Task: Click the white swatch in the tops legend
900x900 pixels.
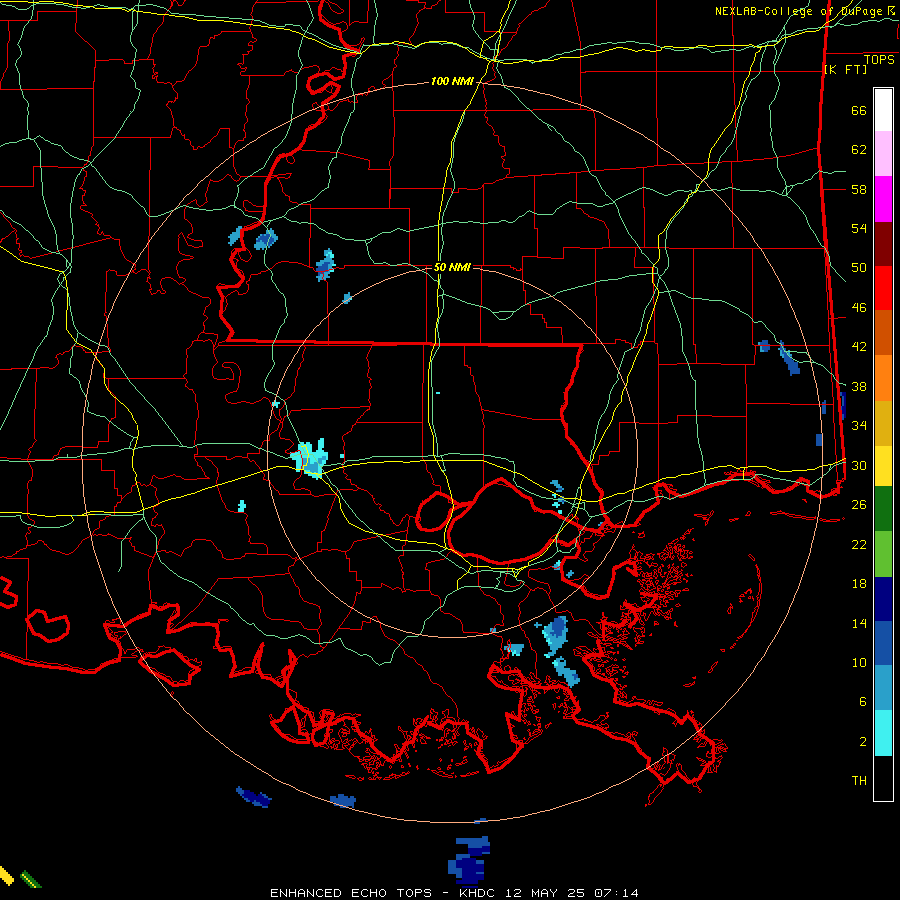Action: (883, 110)
